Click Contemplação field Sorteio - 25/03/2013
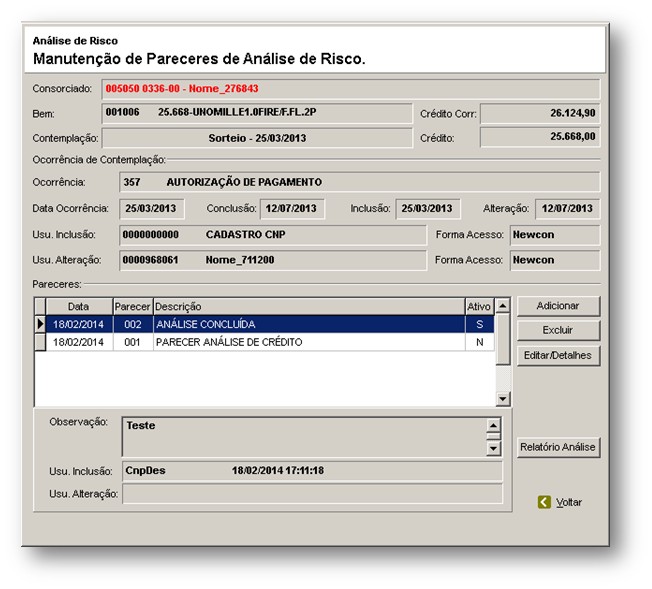 pyautogui.click(x=257, y=138)
